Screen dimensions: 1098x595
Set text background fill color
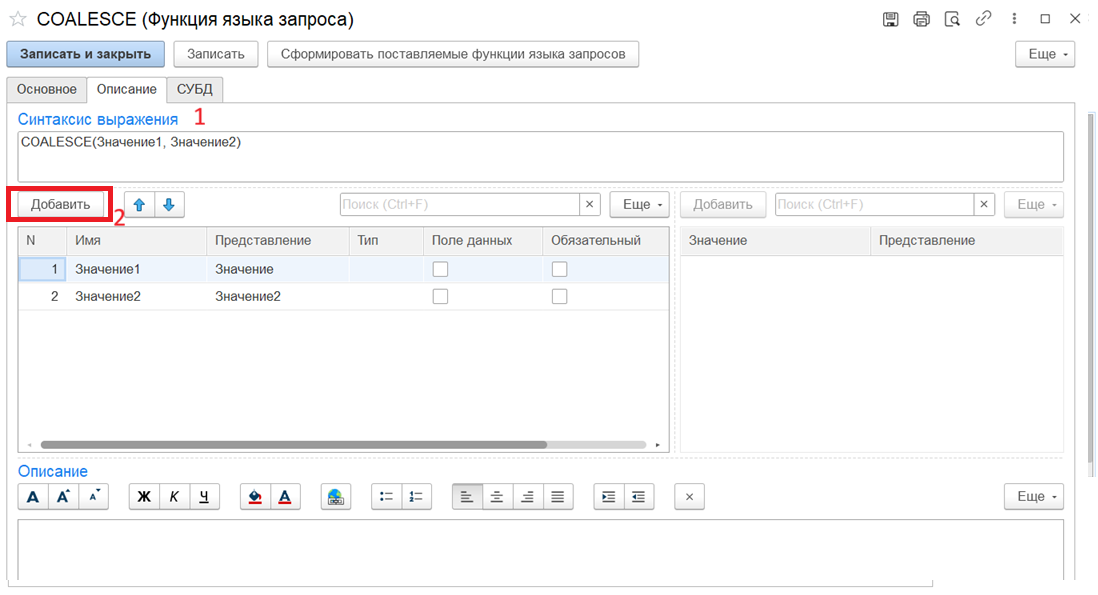255,497
